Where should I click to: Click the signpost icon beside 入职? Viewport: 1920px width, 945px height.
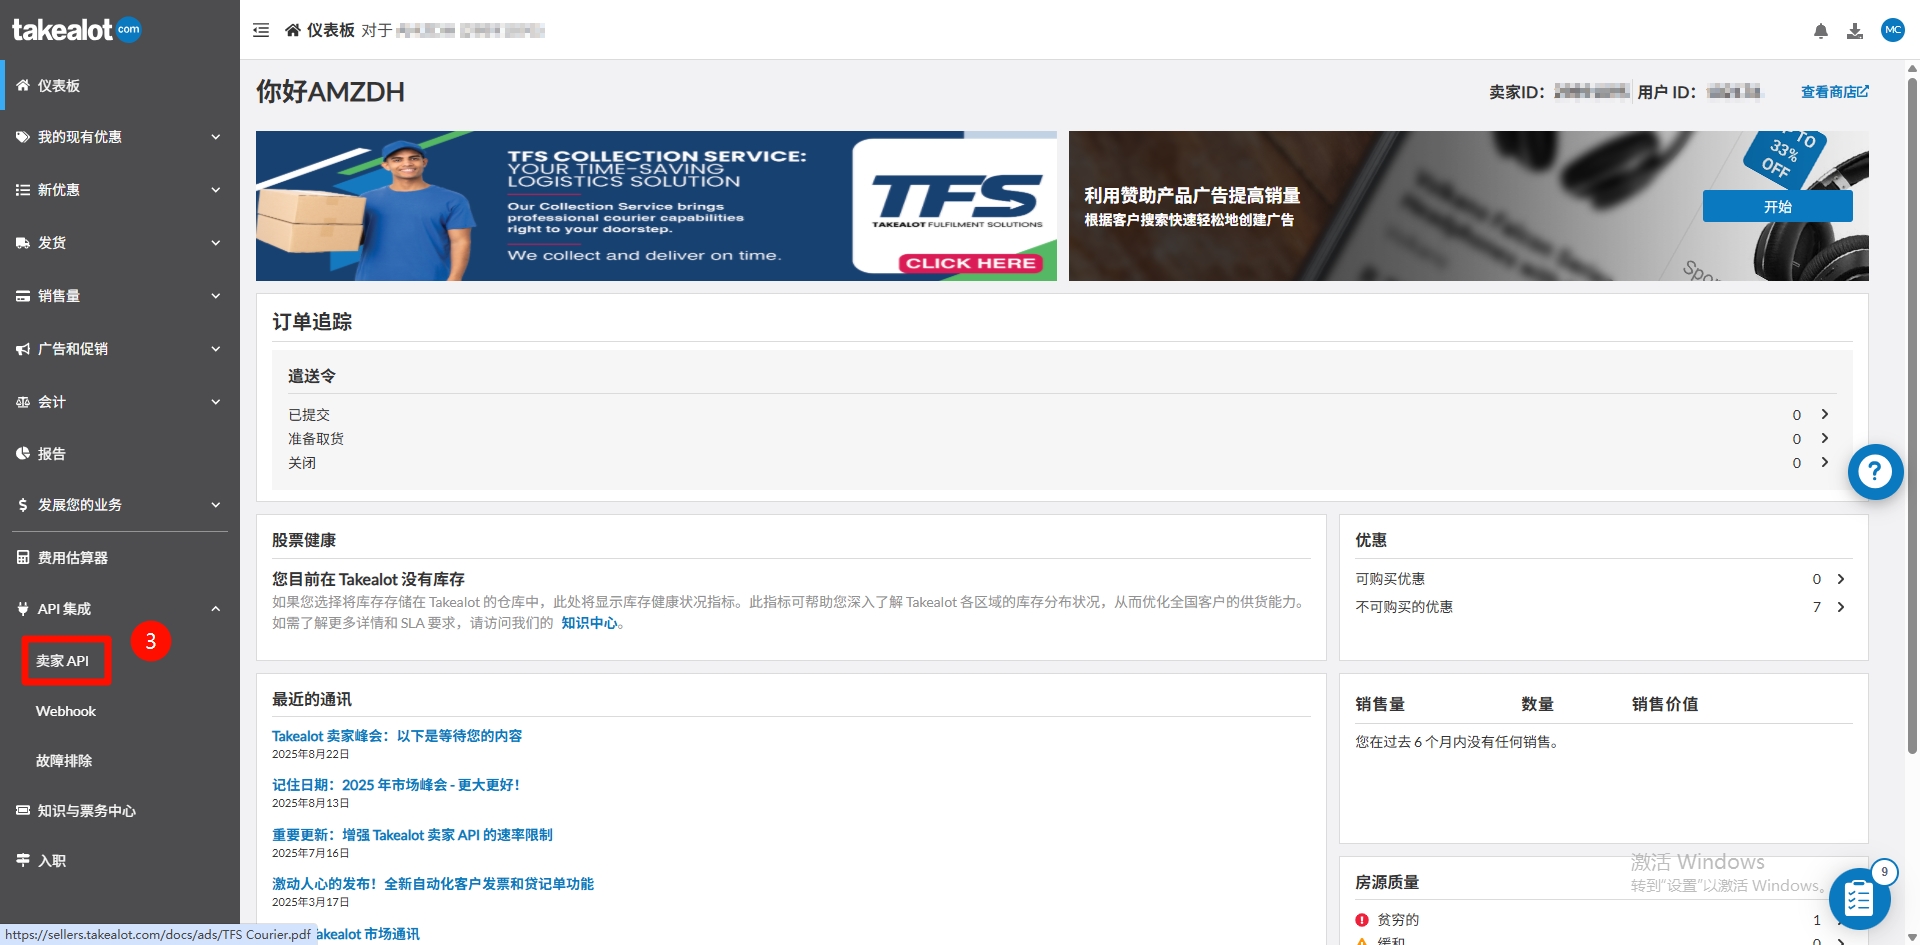click(x=23, y=860)
